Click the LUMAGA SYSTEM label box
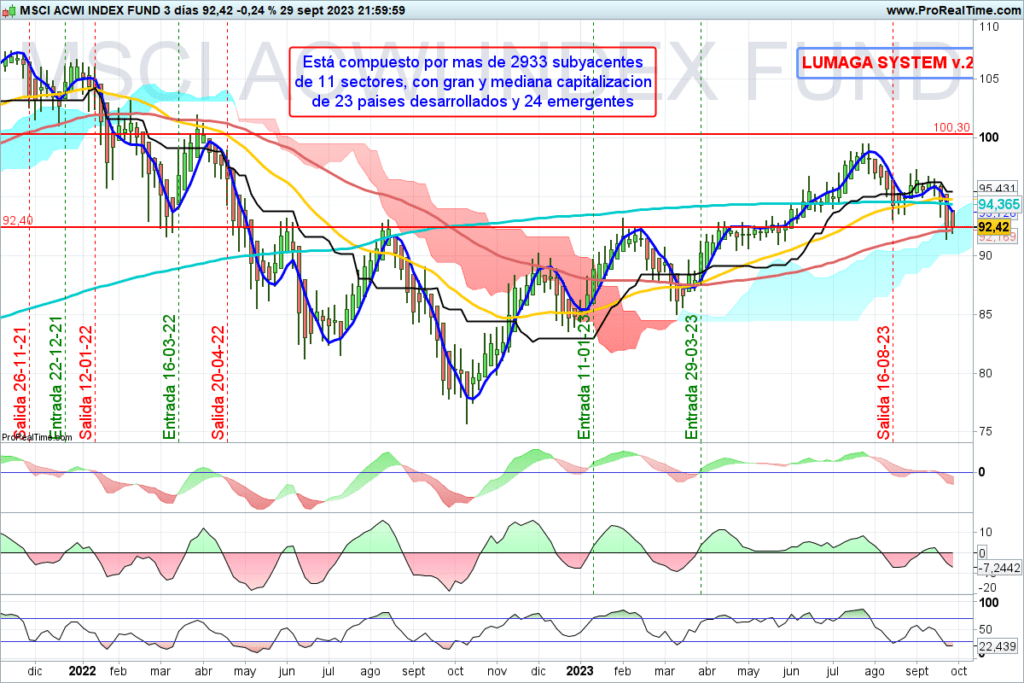1024x683 pixels. tap(885, 63)
